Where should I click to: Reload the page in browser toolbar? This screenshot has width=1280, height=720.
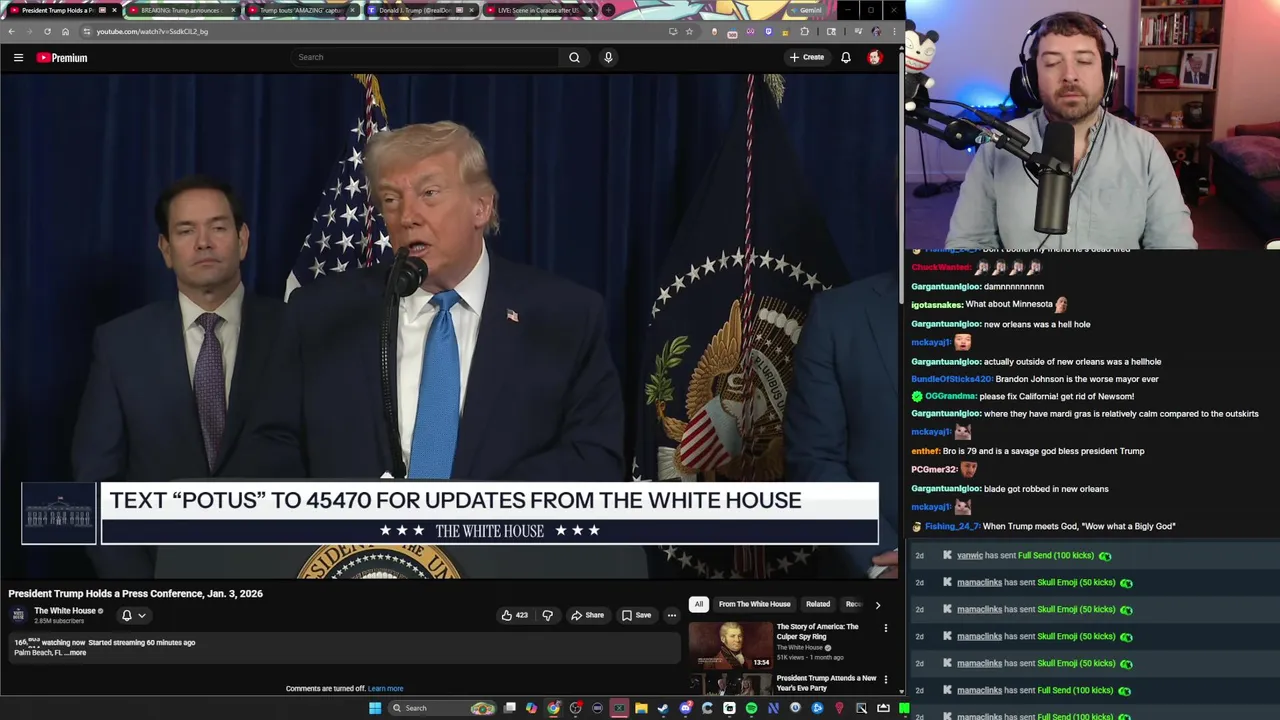pos(47,31)
